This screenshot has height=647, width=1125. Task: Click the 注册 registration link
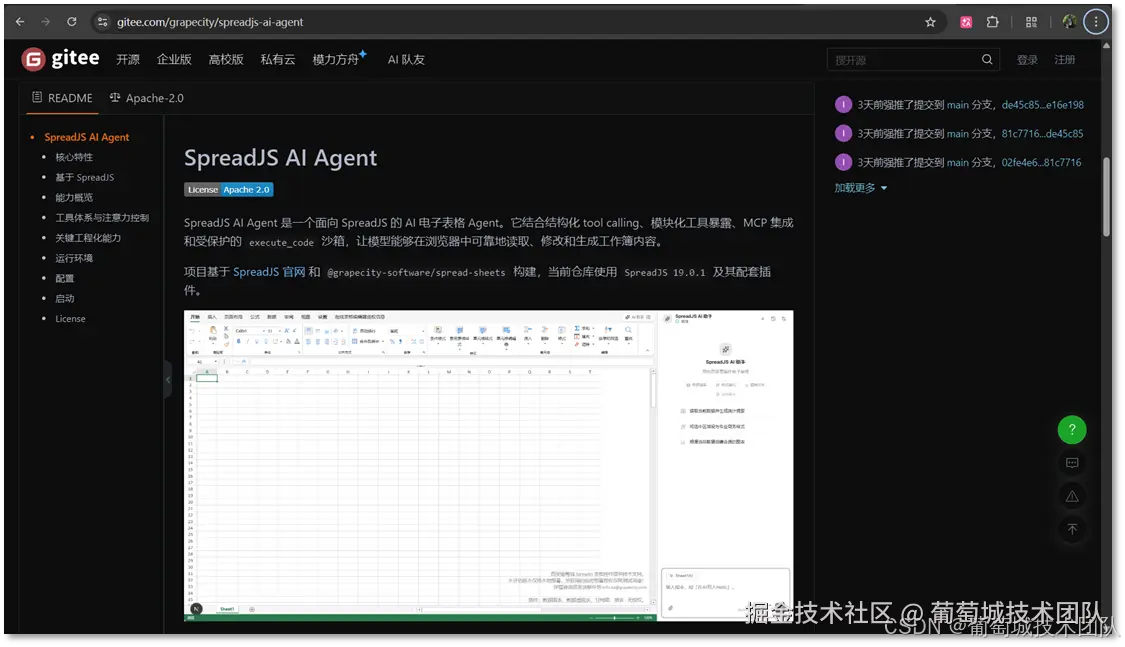(1064, 59)
